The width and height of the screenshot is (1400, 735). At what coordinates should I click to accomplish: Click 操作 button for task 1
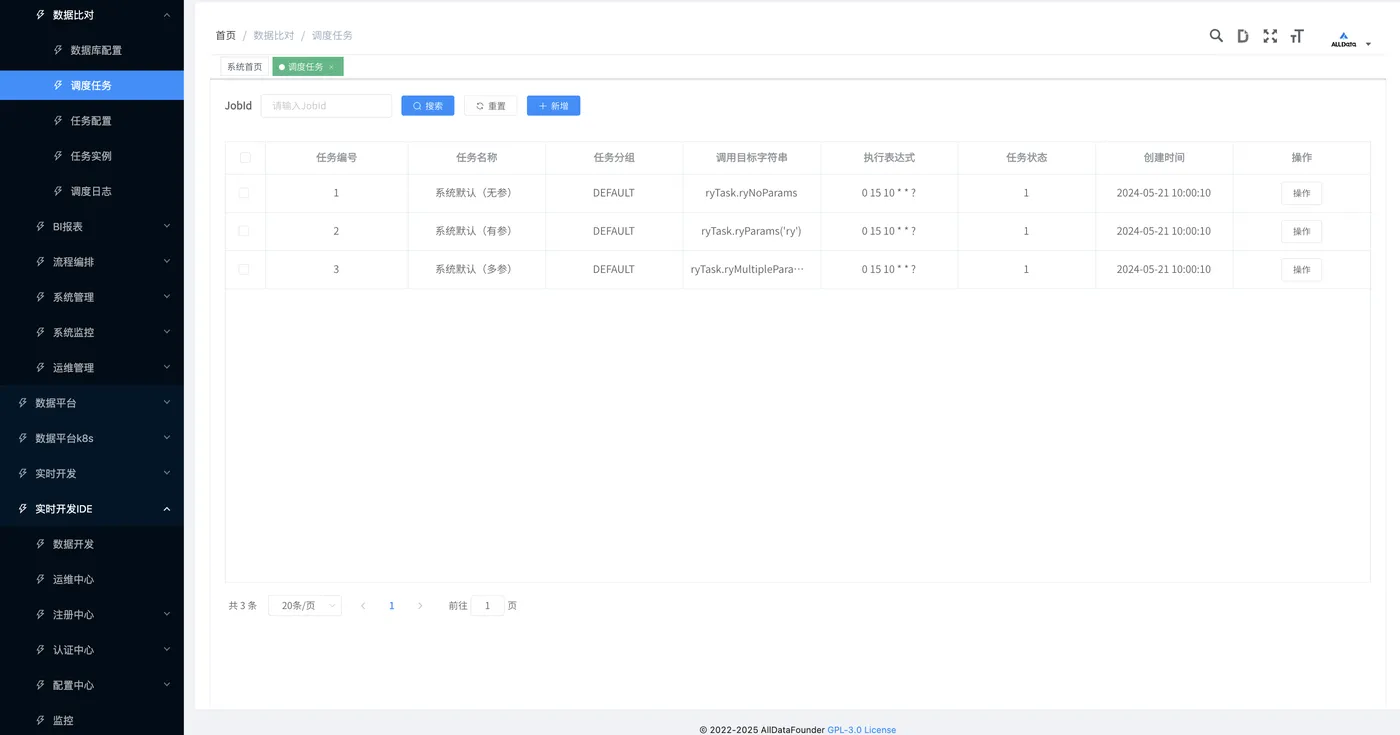[1301, 193]
